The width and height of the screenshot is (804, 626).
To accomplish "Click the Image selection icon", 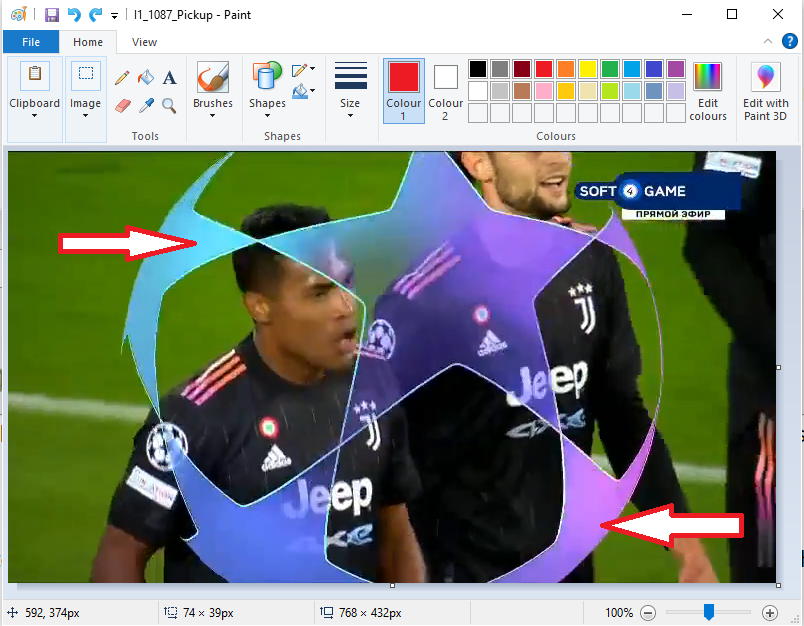I will (86, 74).
